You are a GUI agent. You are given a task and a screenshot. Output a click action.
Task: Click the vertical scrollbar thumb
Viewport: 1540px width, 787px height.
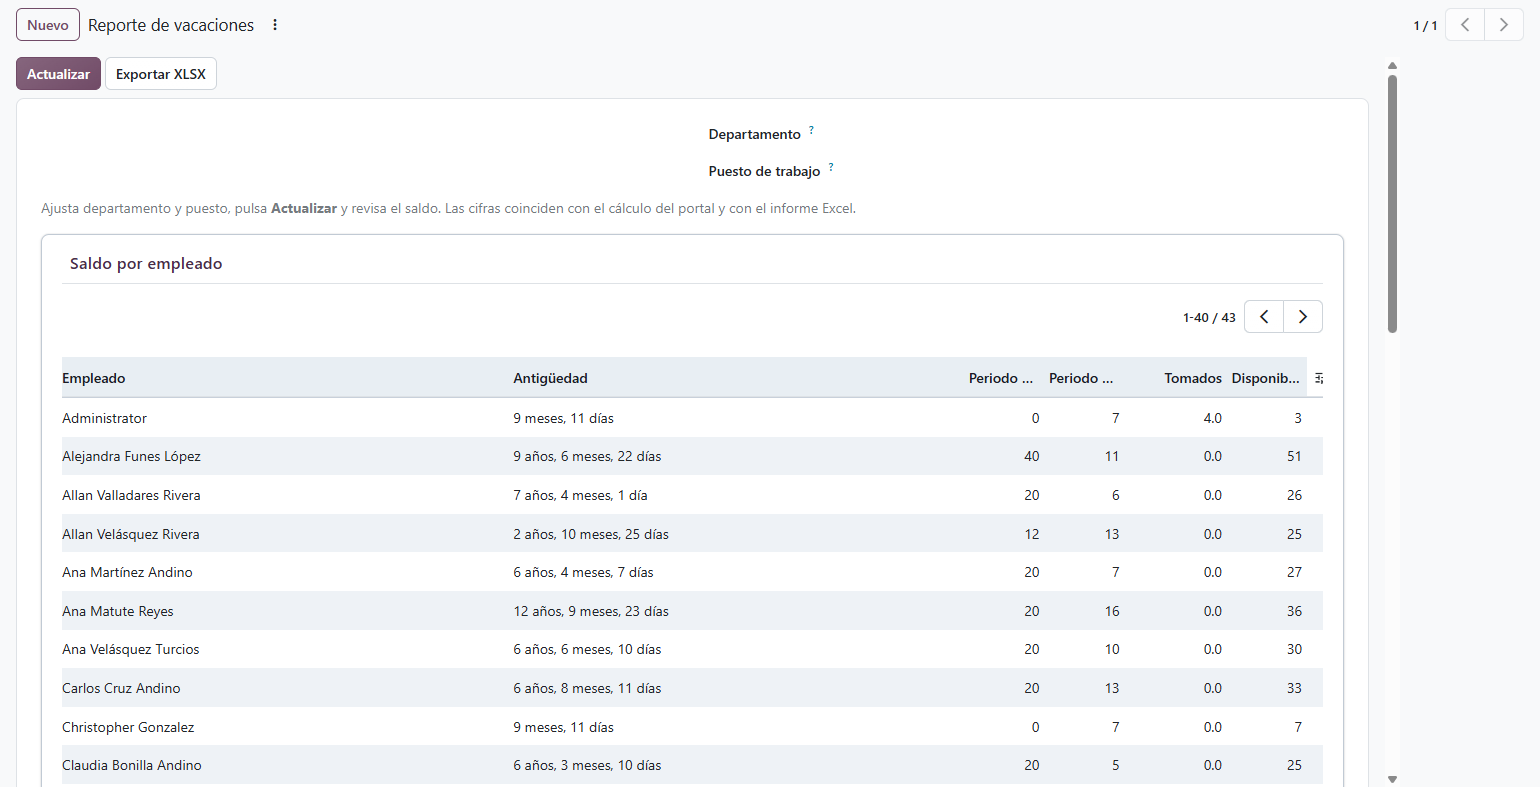[x=1392, y=203]
